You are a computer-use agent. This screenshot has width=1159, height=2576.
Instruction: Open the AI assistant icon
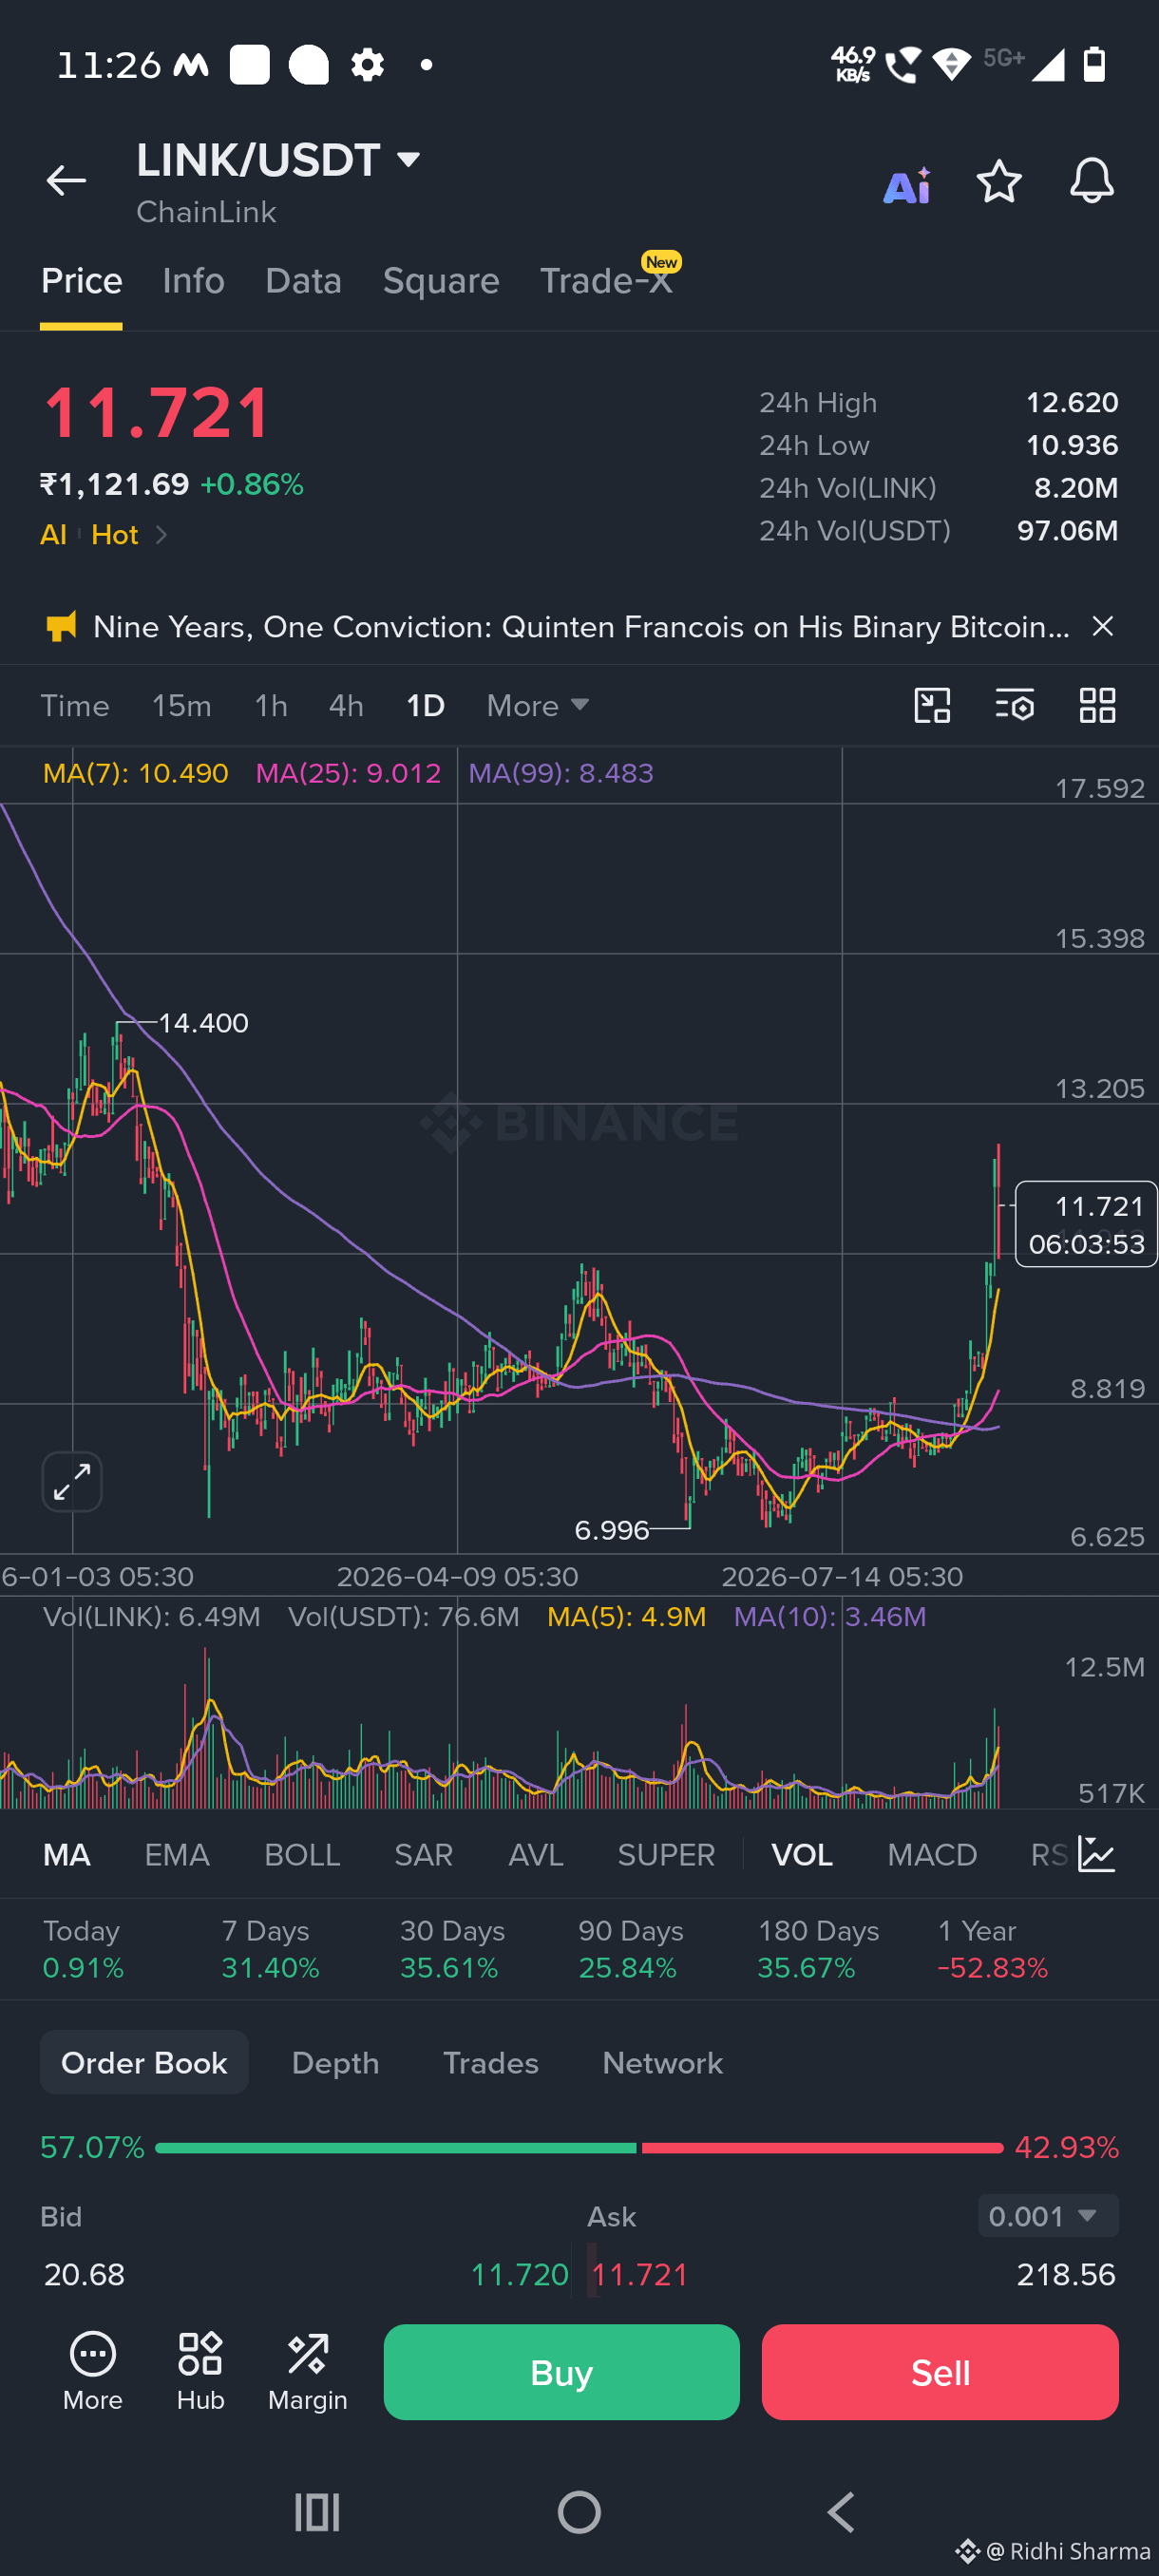907,185
